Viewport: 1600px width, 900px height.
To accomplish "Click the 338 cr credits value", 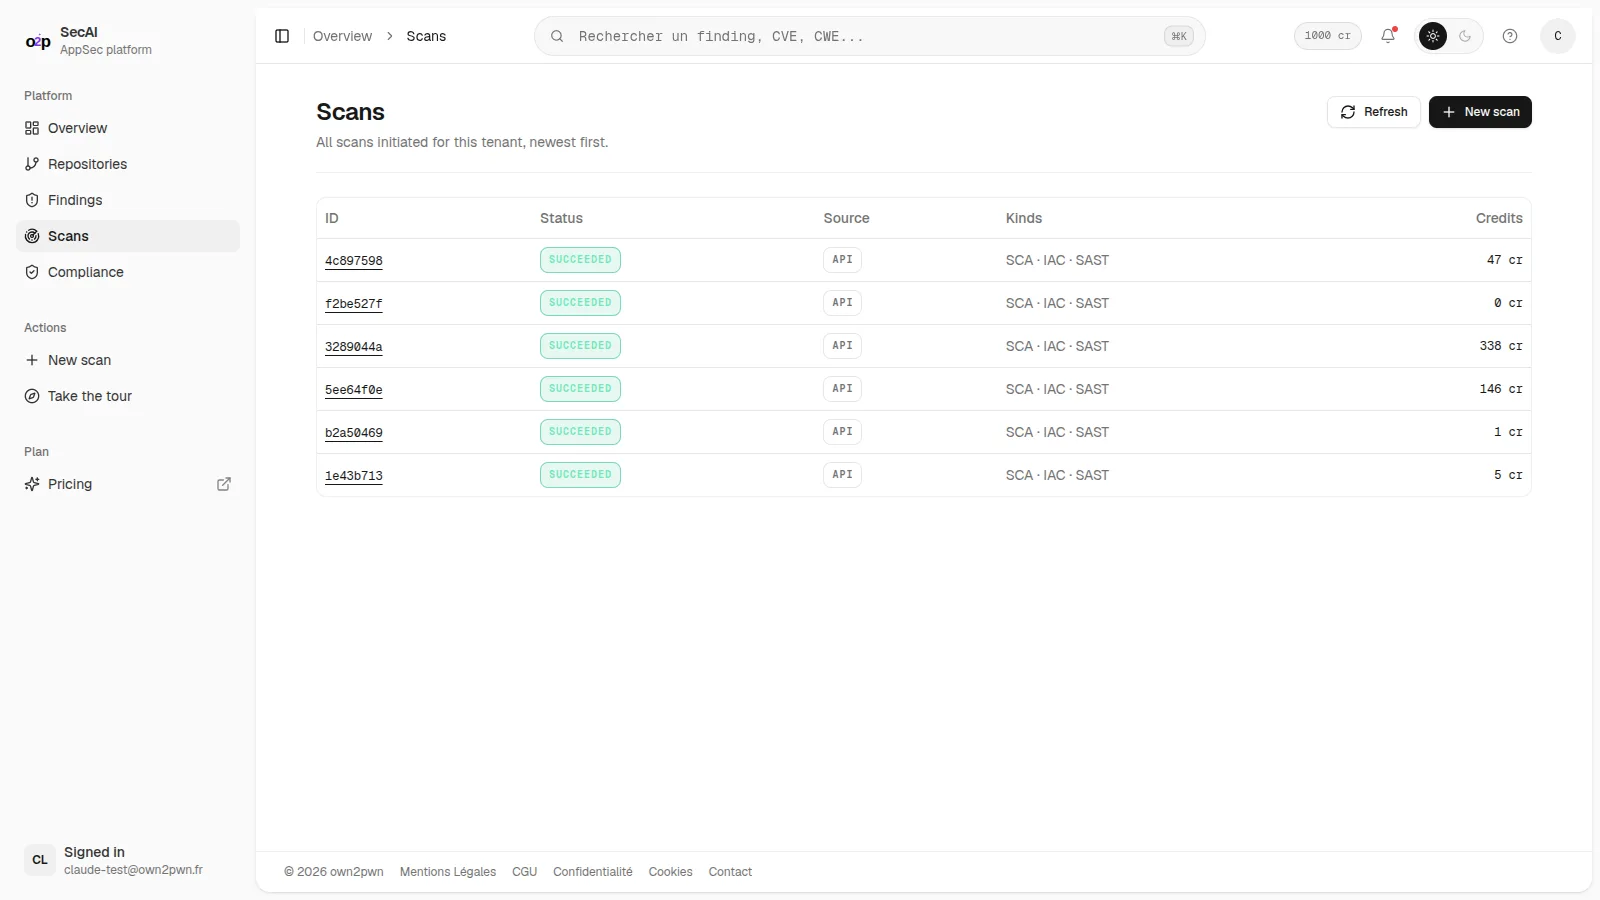I will click(1501, 346).
